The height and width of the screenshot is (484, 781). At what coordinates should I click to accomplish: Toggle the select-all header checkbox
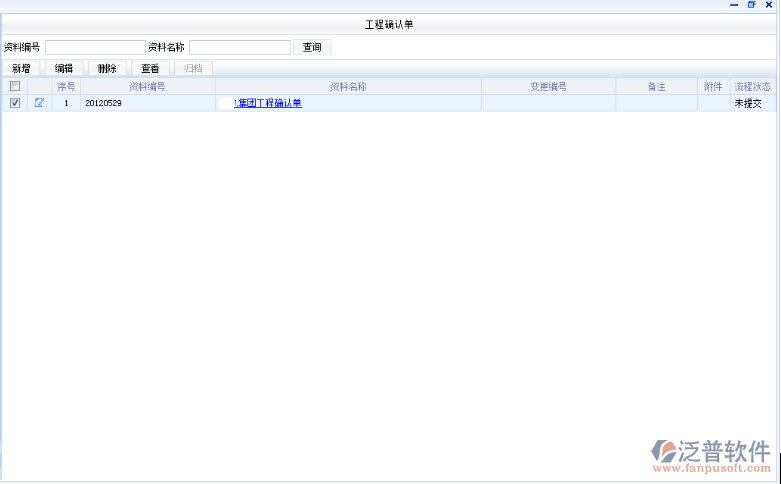(14, 87)
